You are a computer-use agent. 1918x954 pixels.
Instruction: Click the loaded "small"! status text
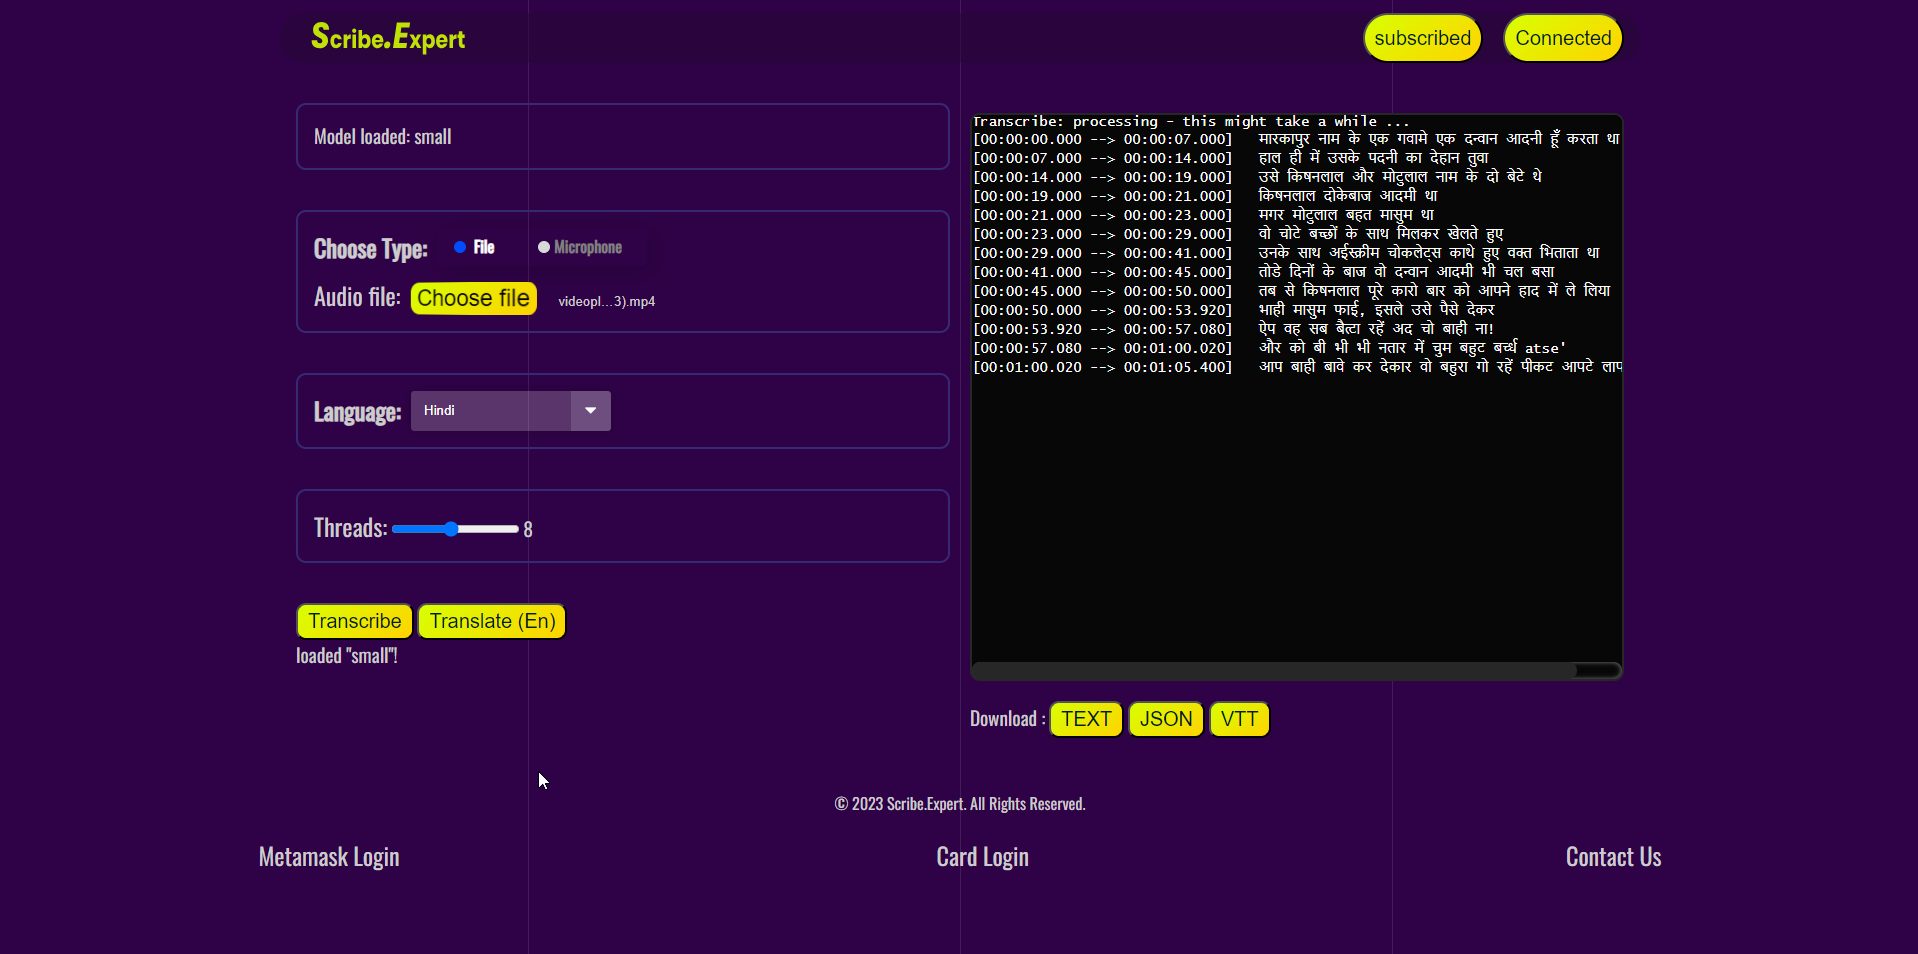pyautogui.click(x=347, y=656)
